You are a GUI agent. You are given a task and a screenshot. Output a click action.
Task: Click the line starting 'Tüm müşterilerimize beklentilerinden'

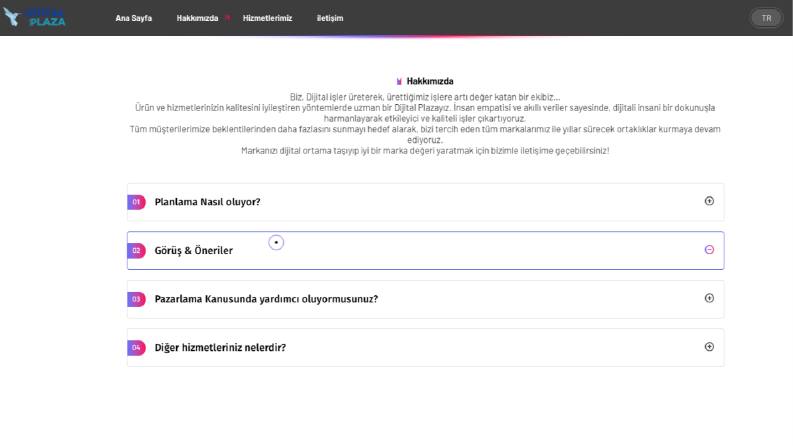pyautogui.click(x=425, y=135)
